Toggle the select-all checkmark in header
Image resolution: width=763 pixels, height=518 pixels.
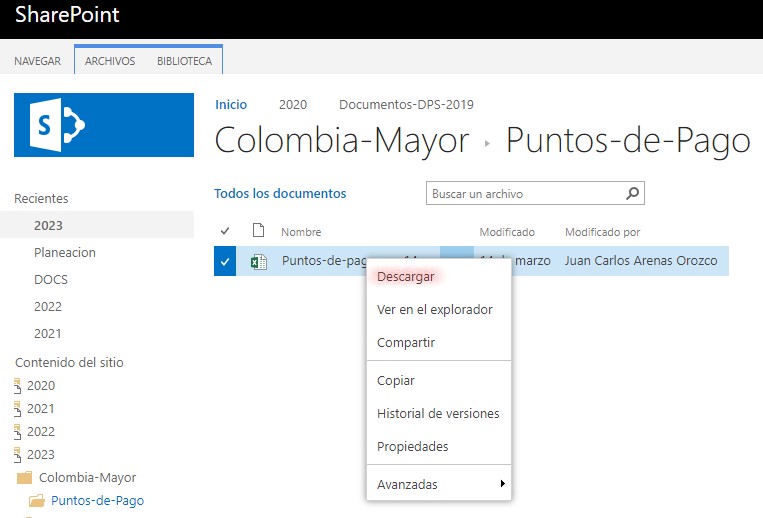[225, 231]
